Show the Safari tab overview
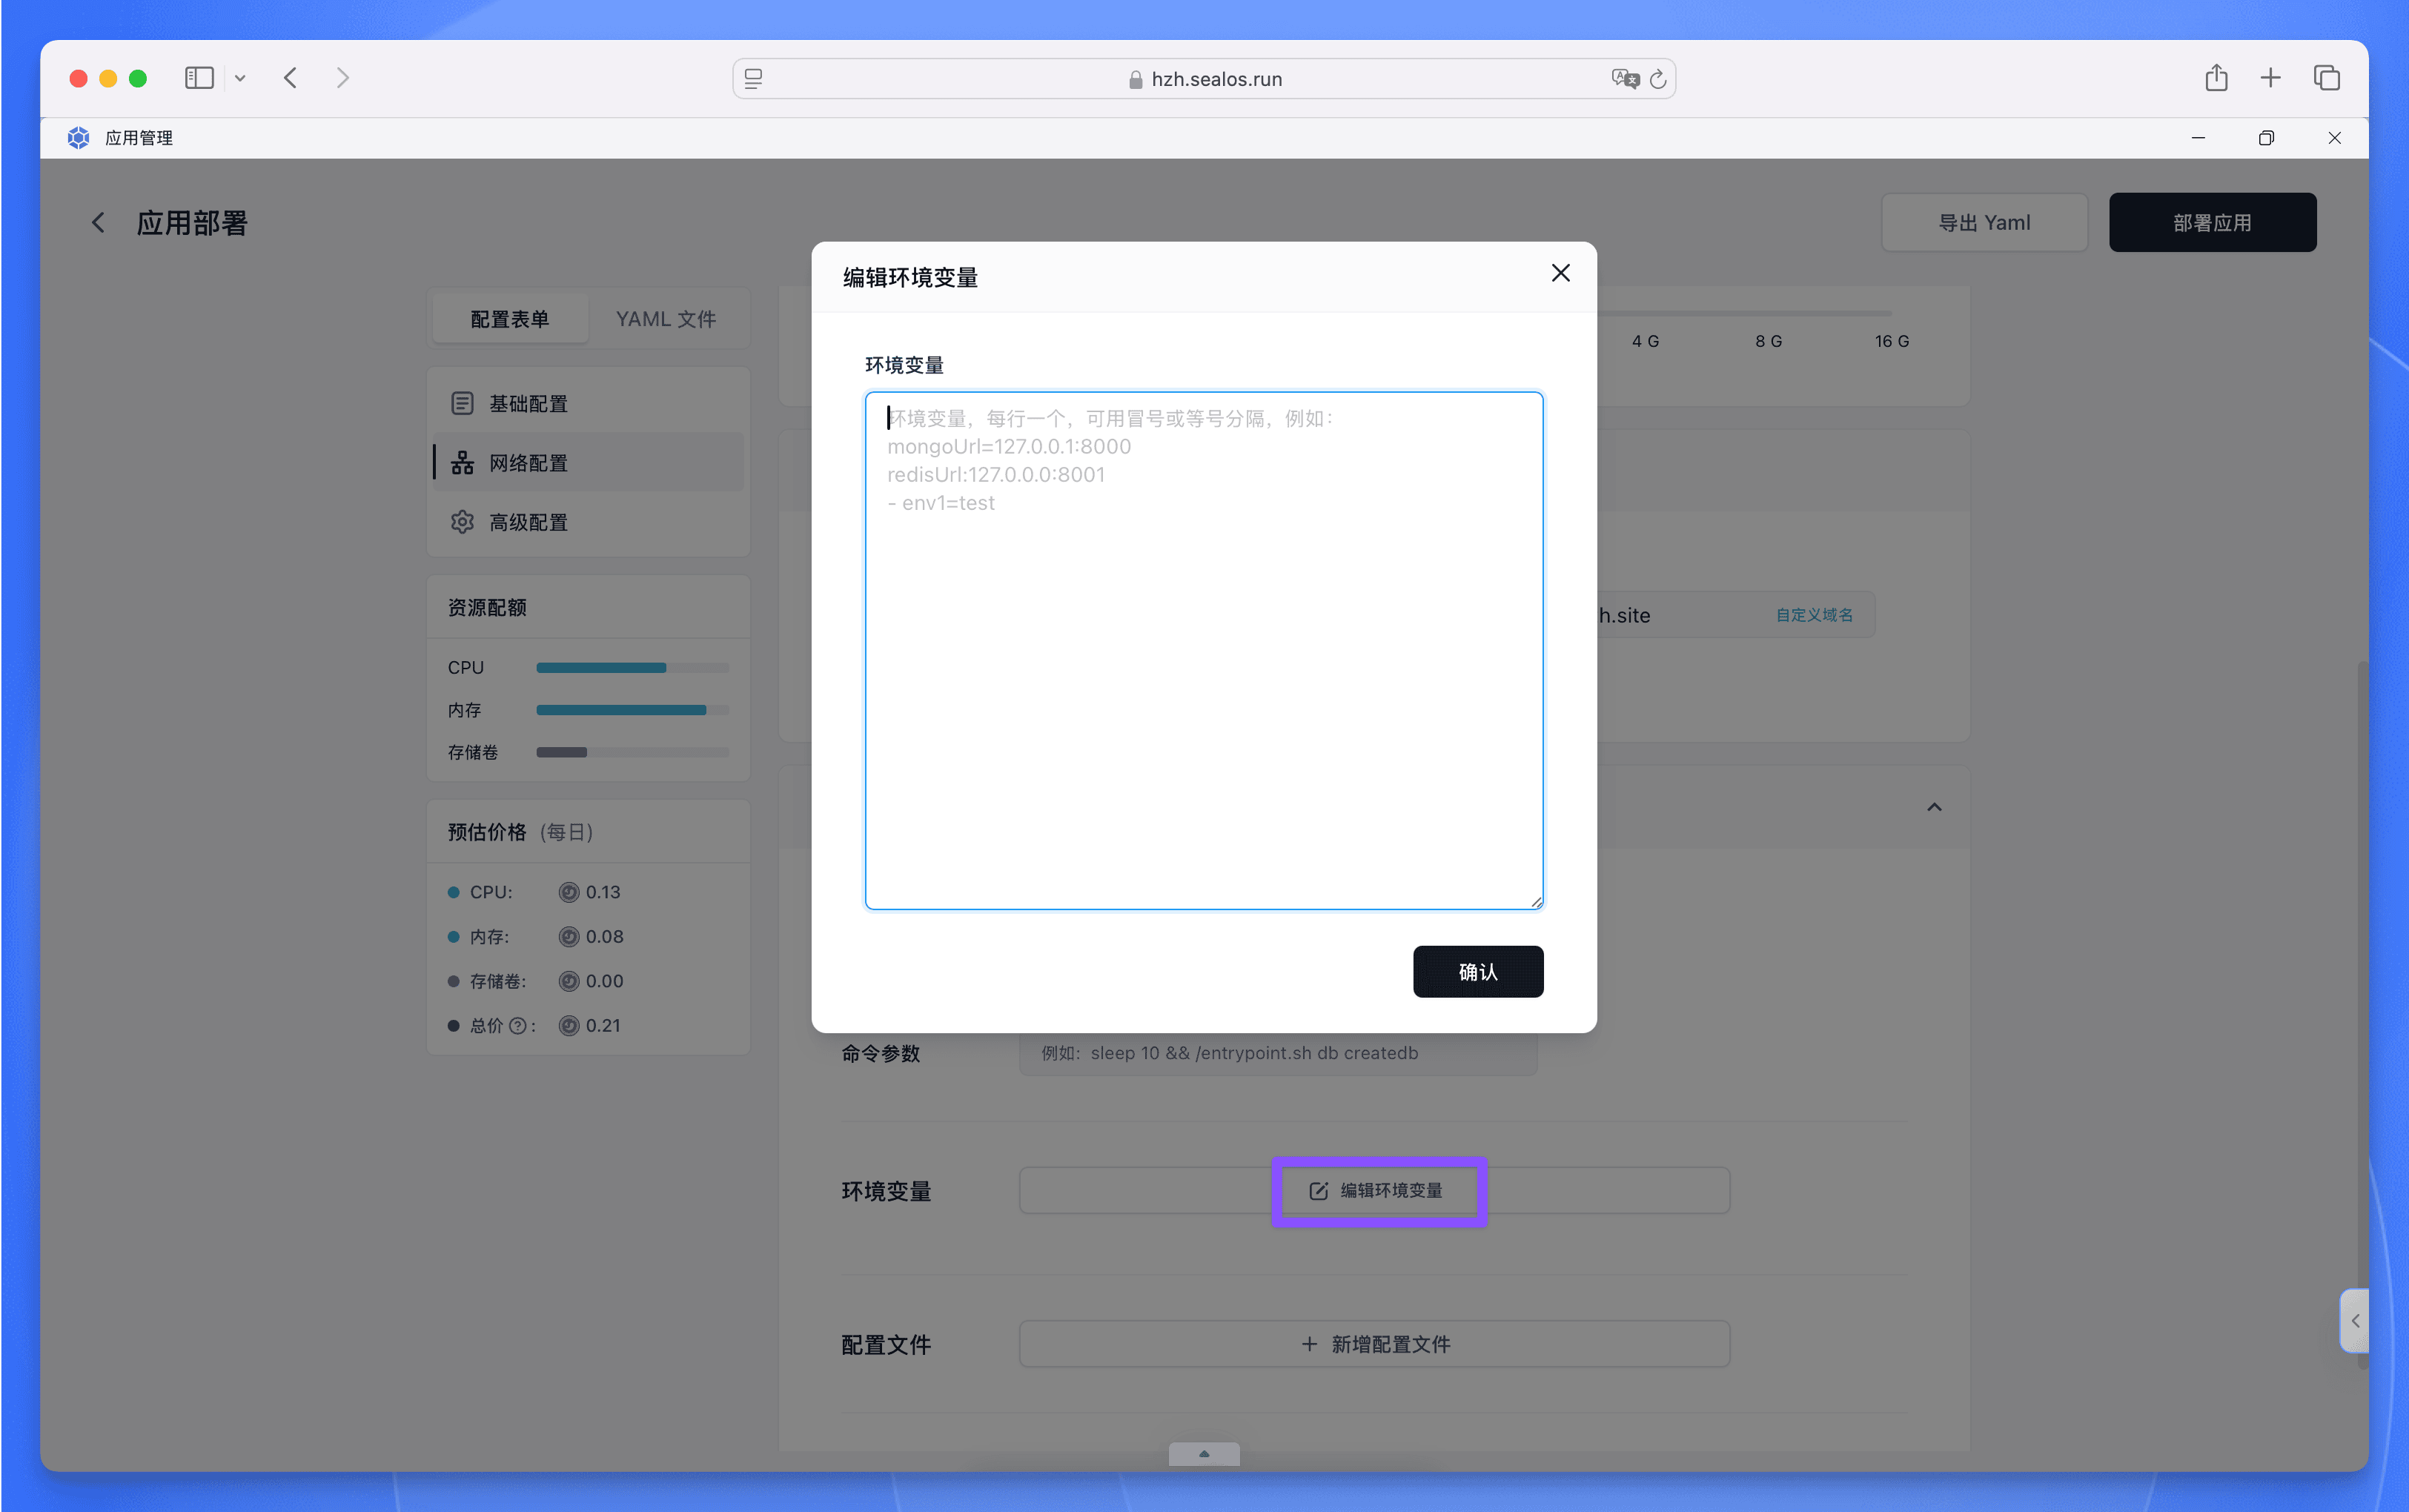2409x1512 pixels. [x=2325, y=78]
